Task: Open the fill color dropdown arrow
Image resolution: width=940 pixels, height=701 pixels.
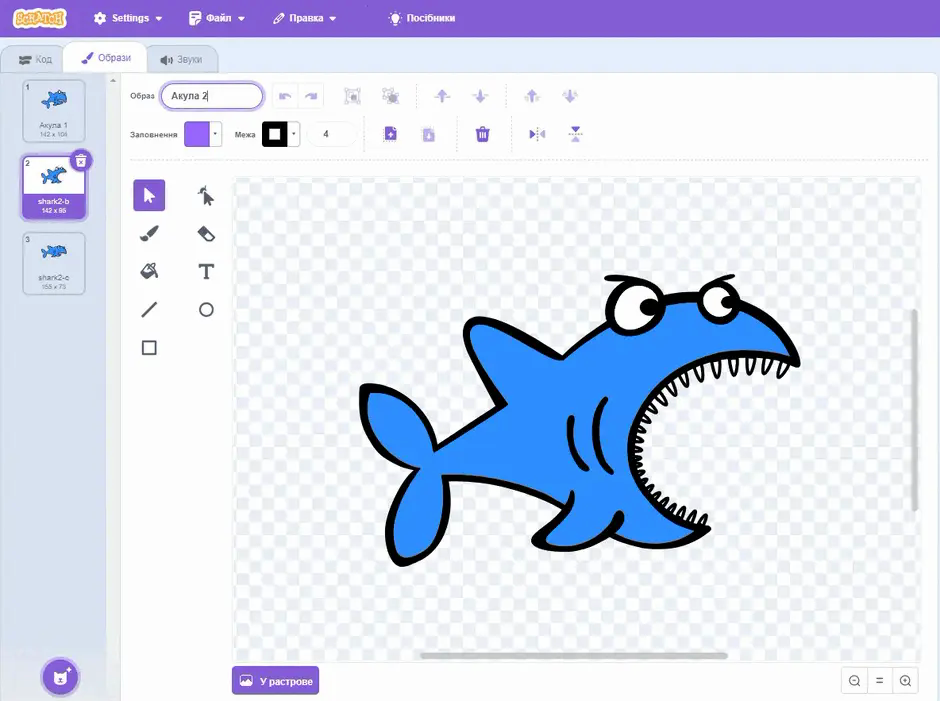Action: point(215,134)
